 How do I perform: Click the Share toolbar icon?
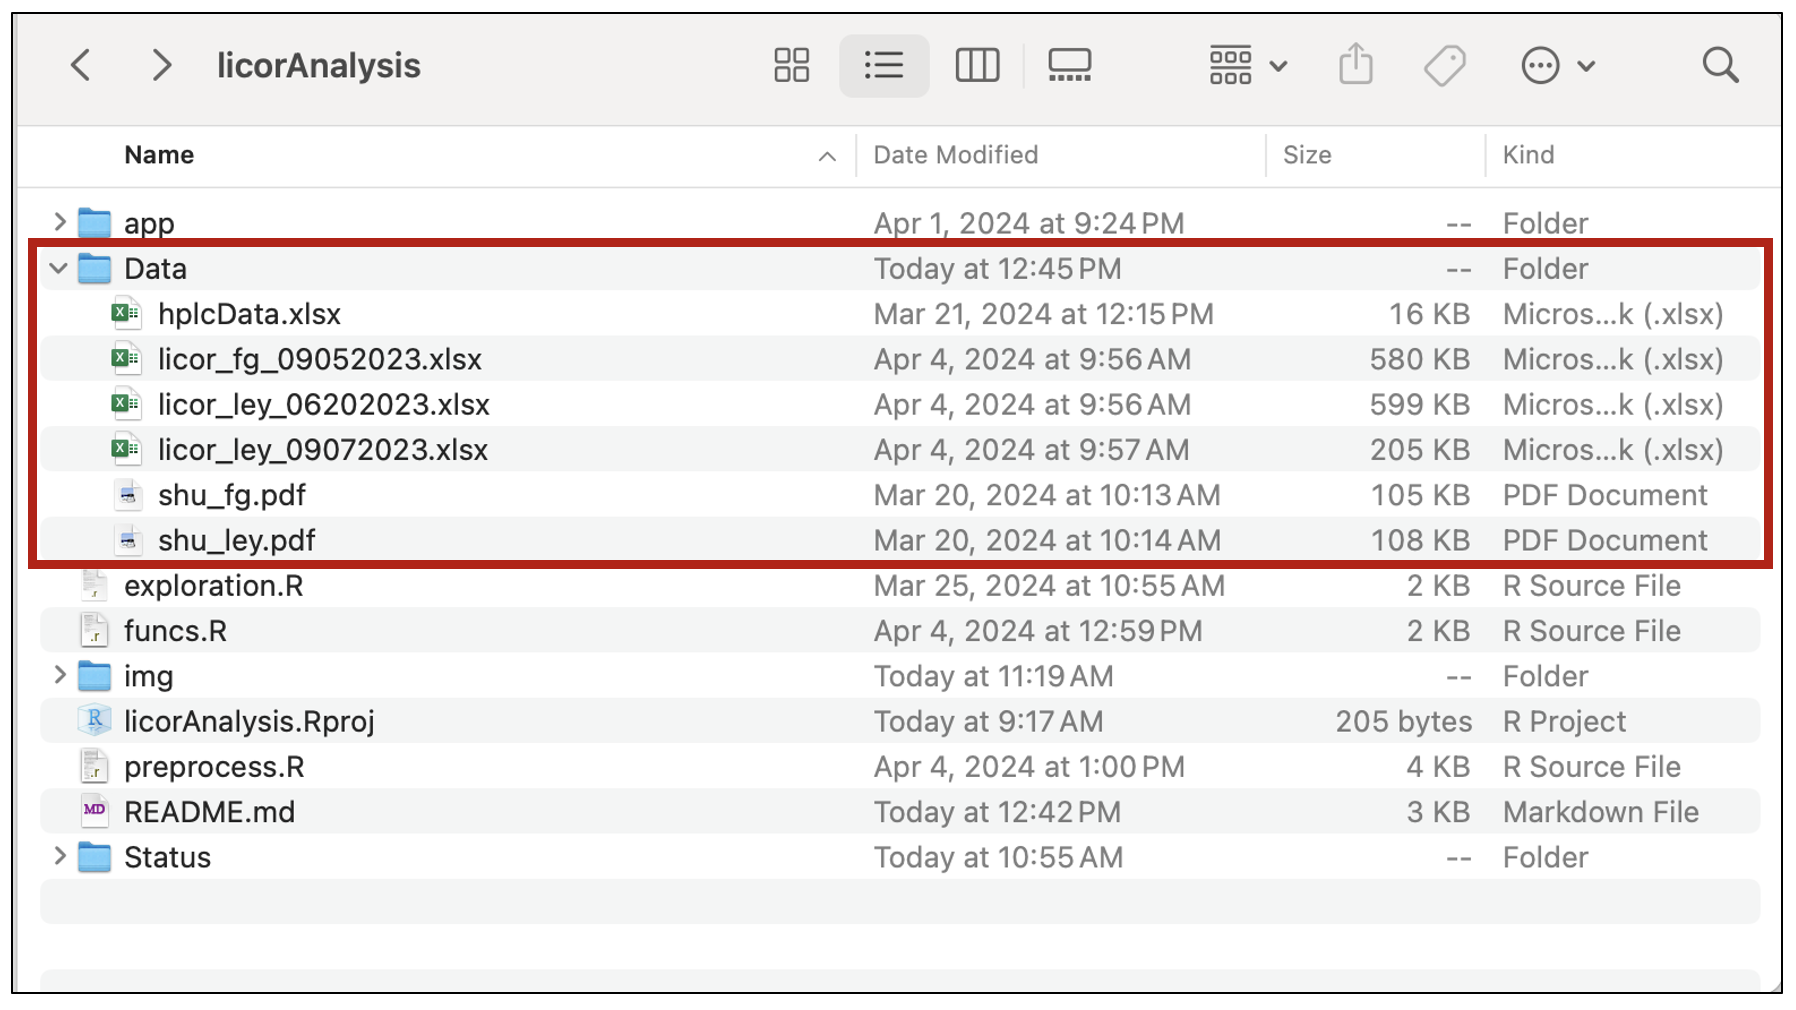[x=1356, y=65]
